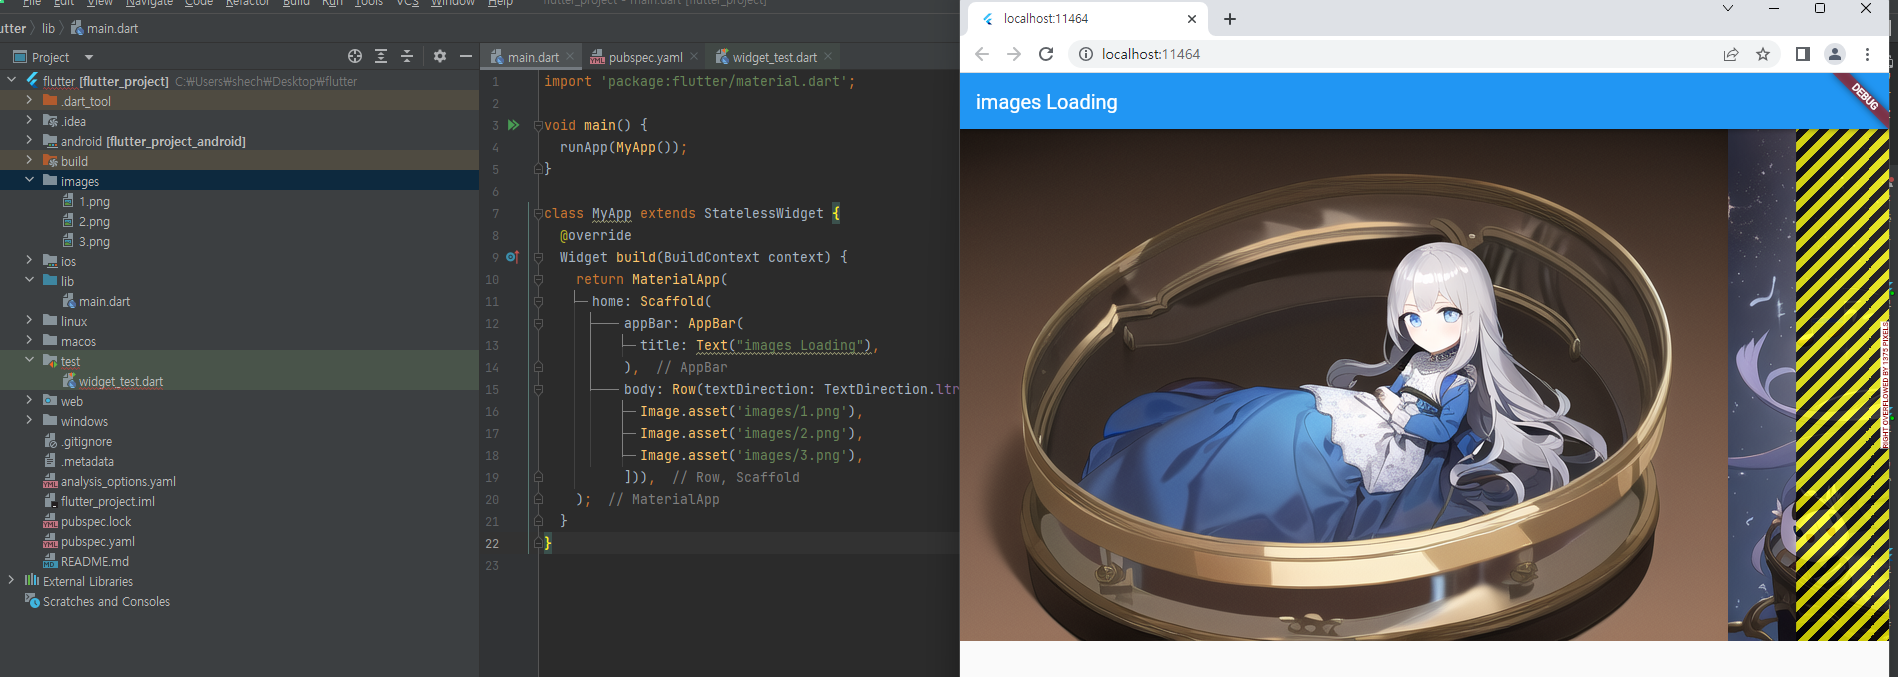Click the site information icon in address bar
1898x677 pixels.
[x=1086, y=54]
